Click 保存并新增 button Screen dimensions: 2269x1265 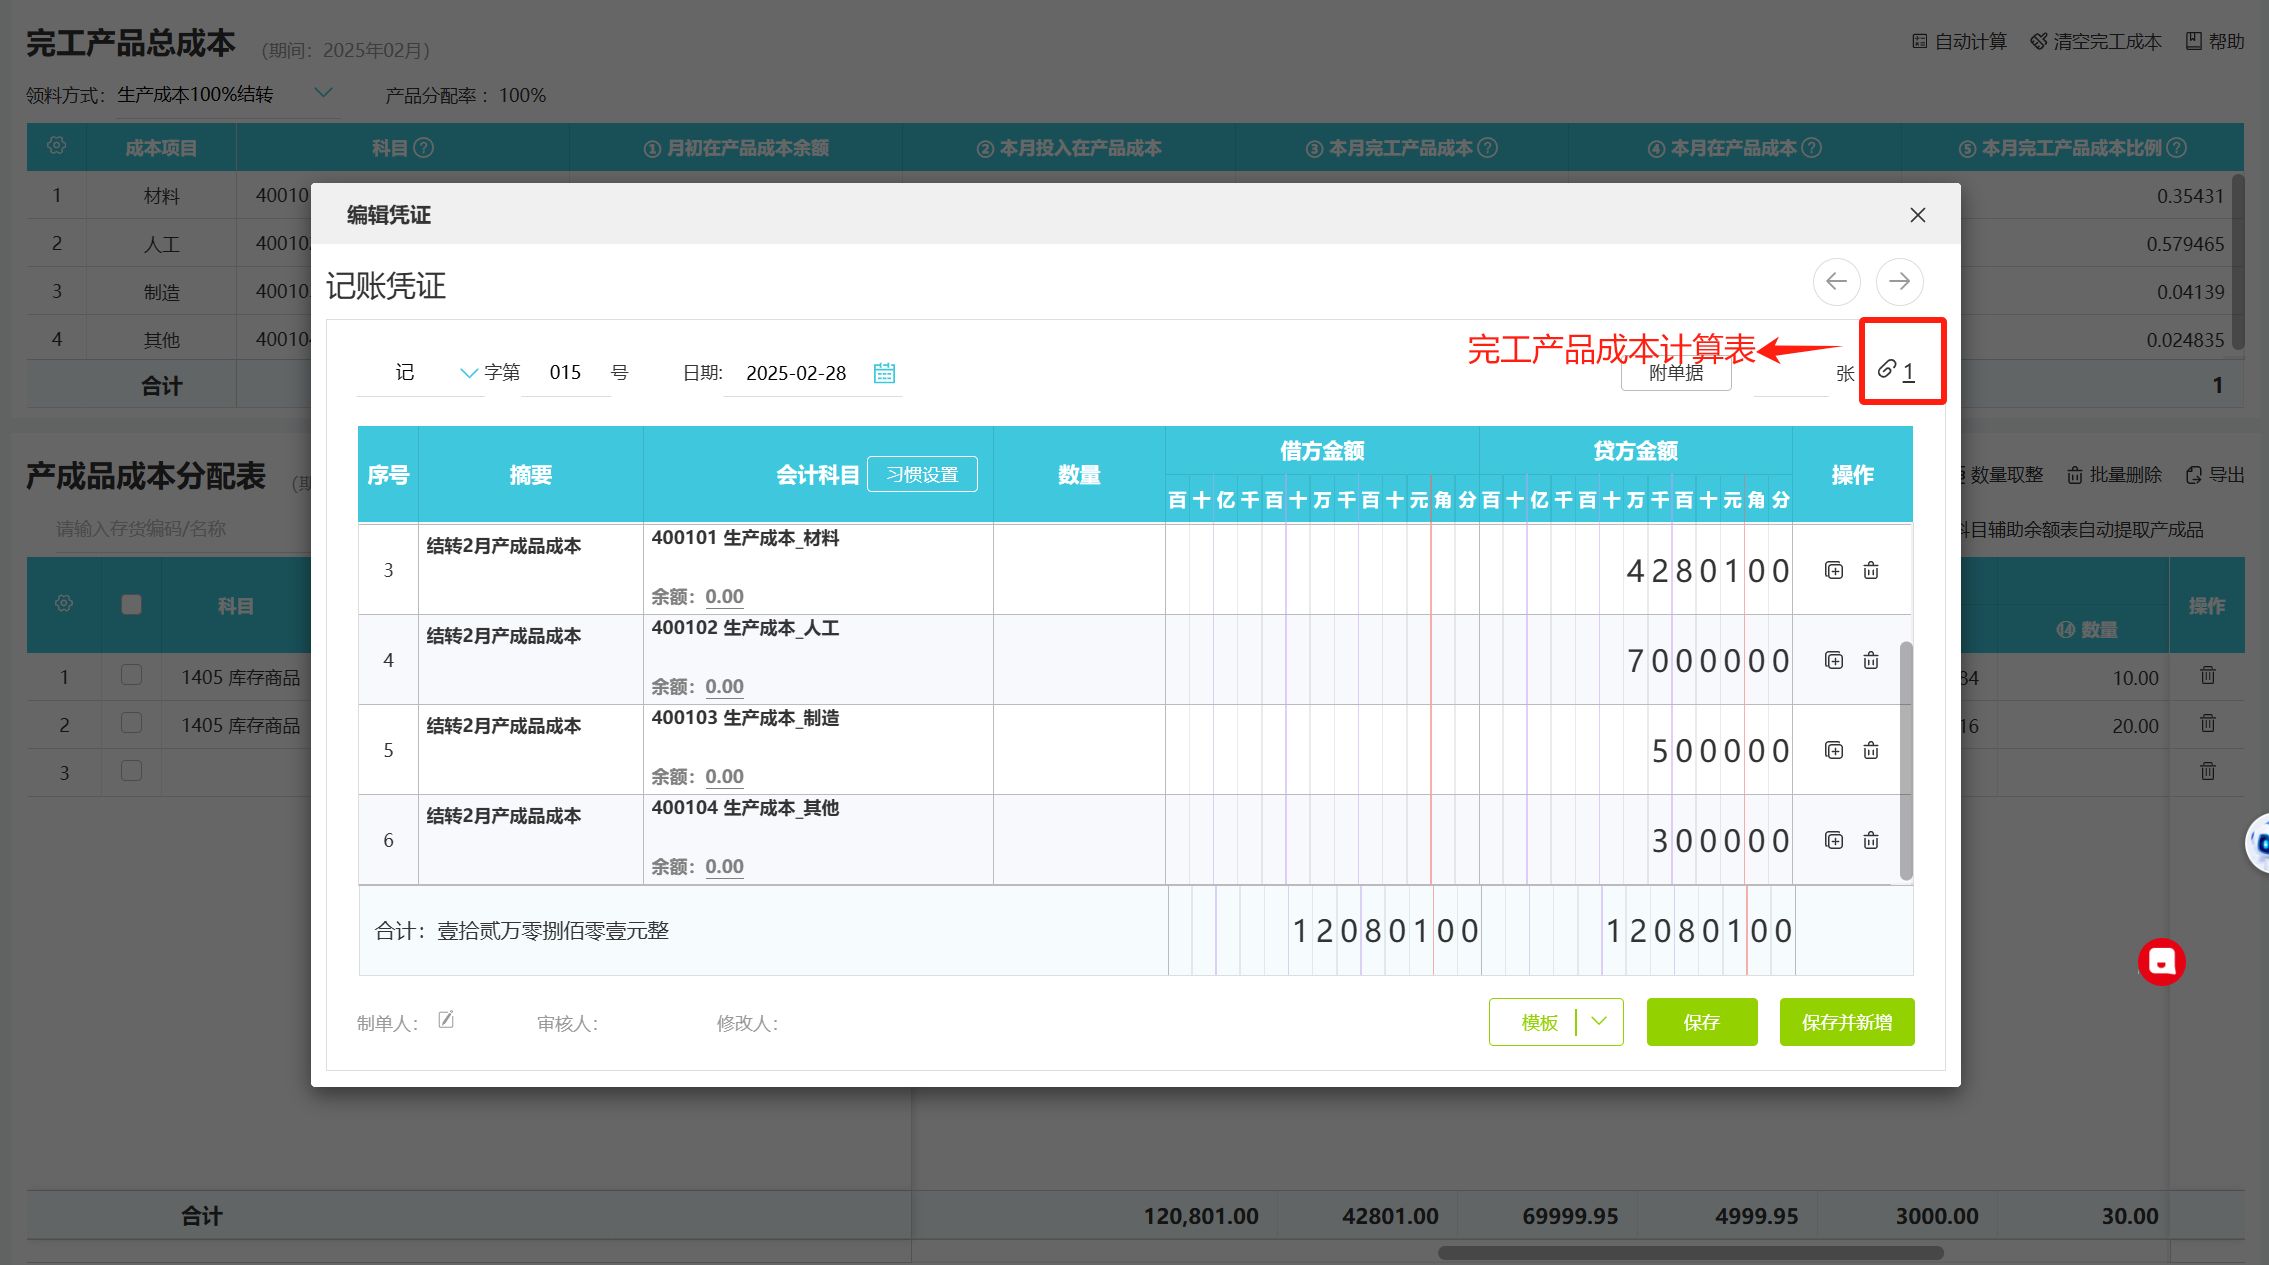tap(1846, 1022)
